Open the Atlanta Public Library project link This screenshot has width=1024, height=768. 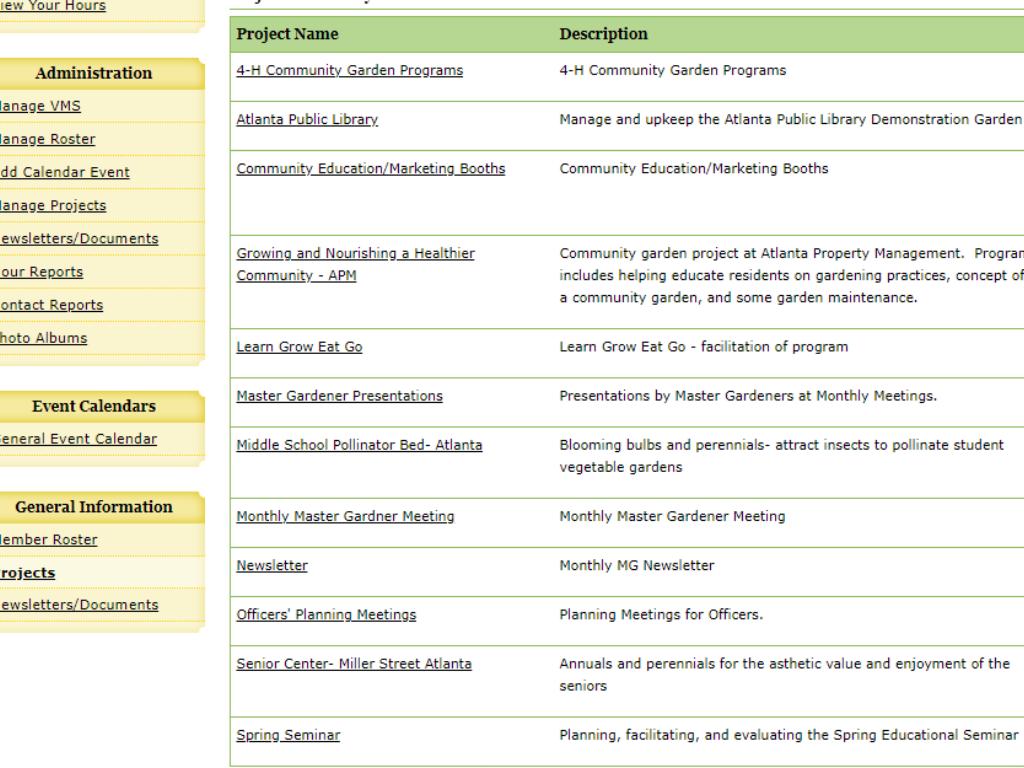click(x=306, y=120)
